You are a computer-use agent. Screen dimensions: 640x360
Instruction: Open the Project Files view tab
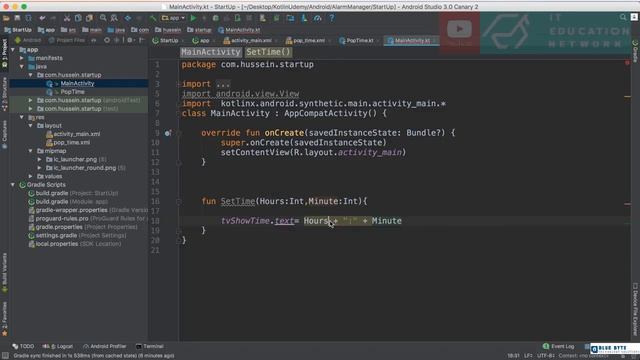67,40
